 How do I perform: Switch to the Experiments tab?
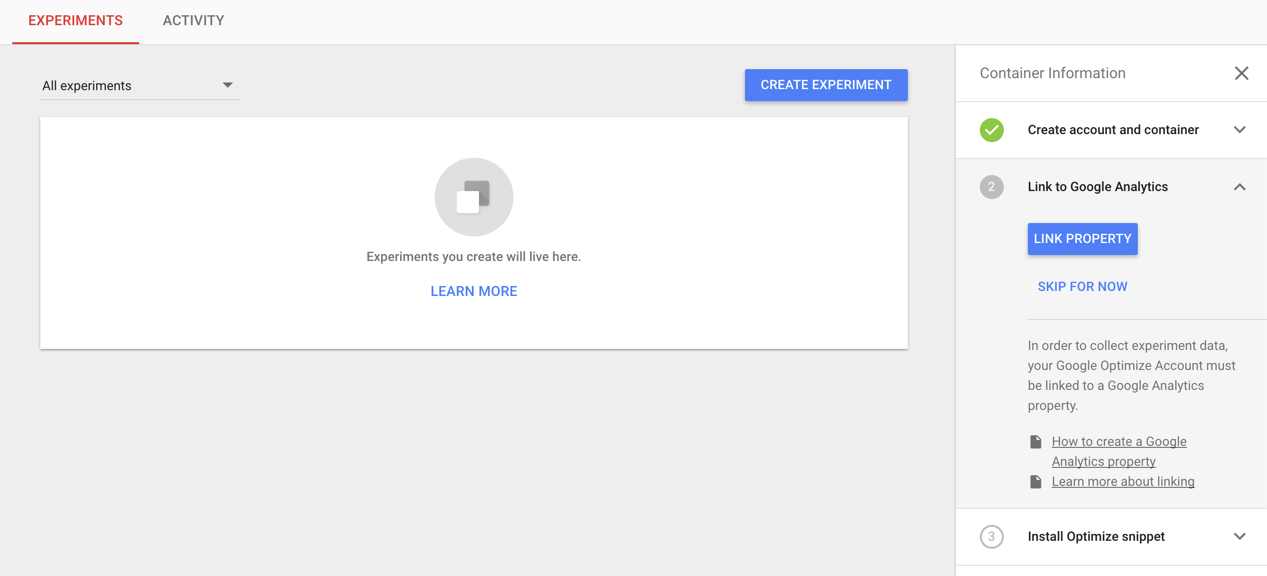click(x=75, y=21)
